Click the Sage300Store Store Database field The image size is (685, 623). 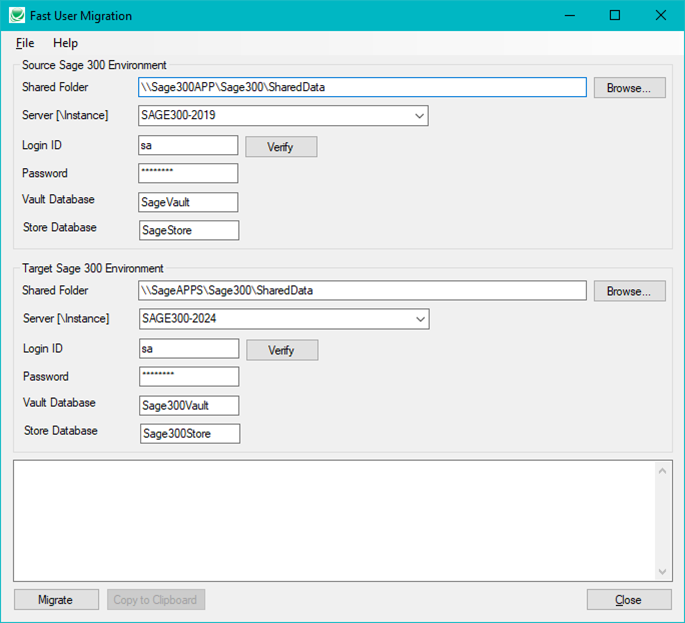point(190,434)
